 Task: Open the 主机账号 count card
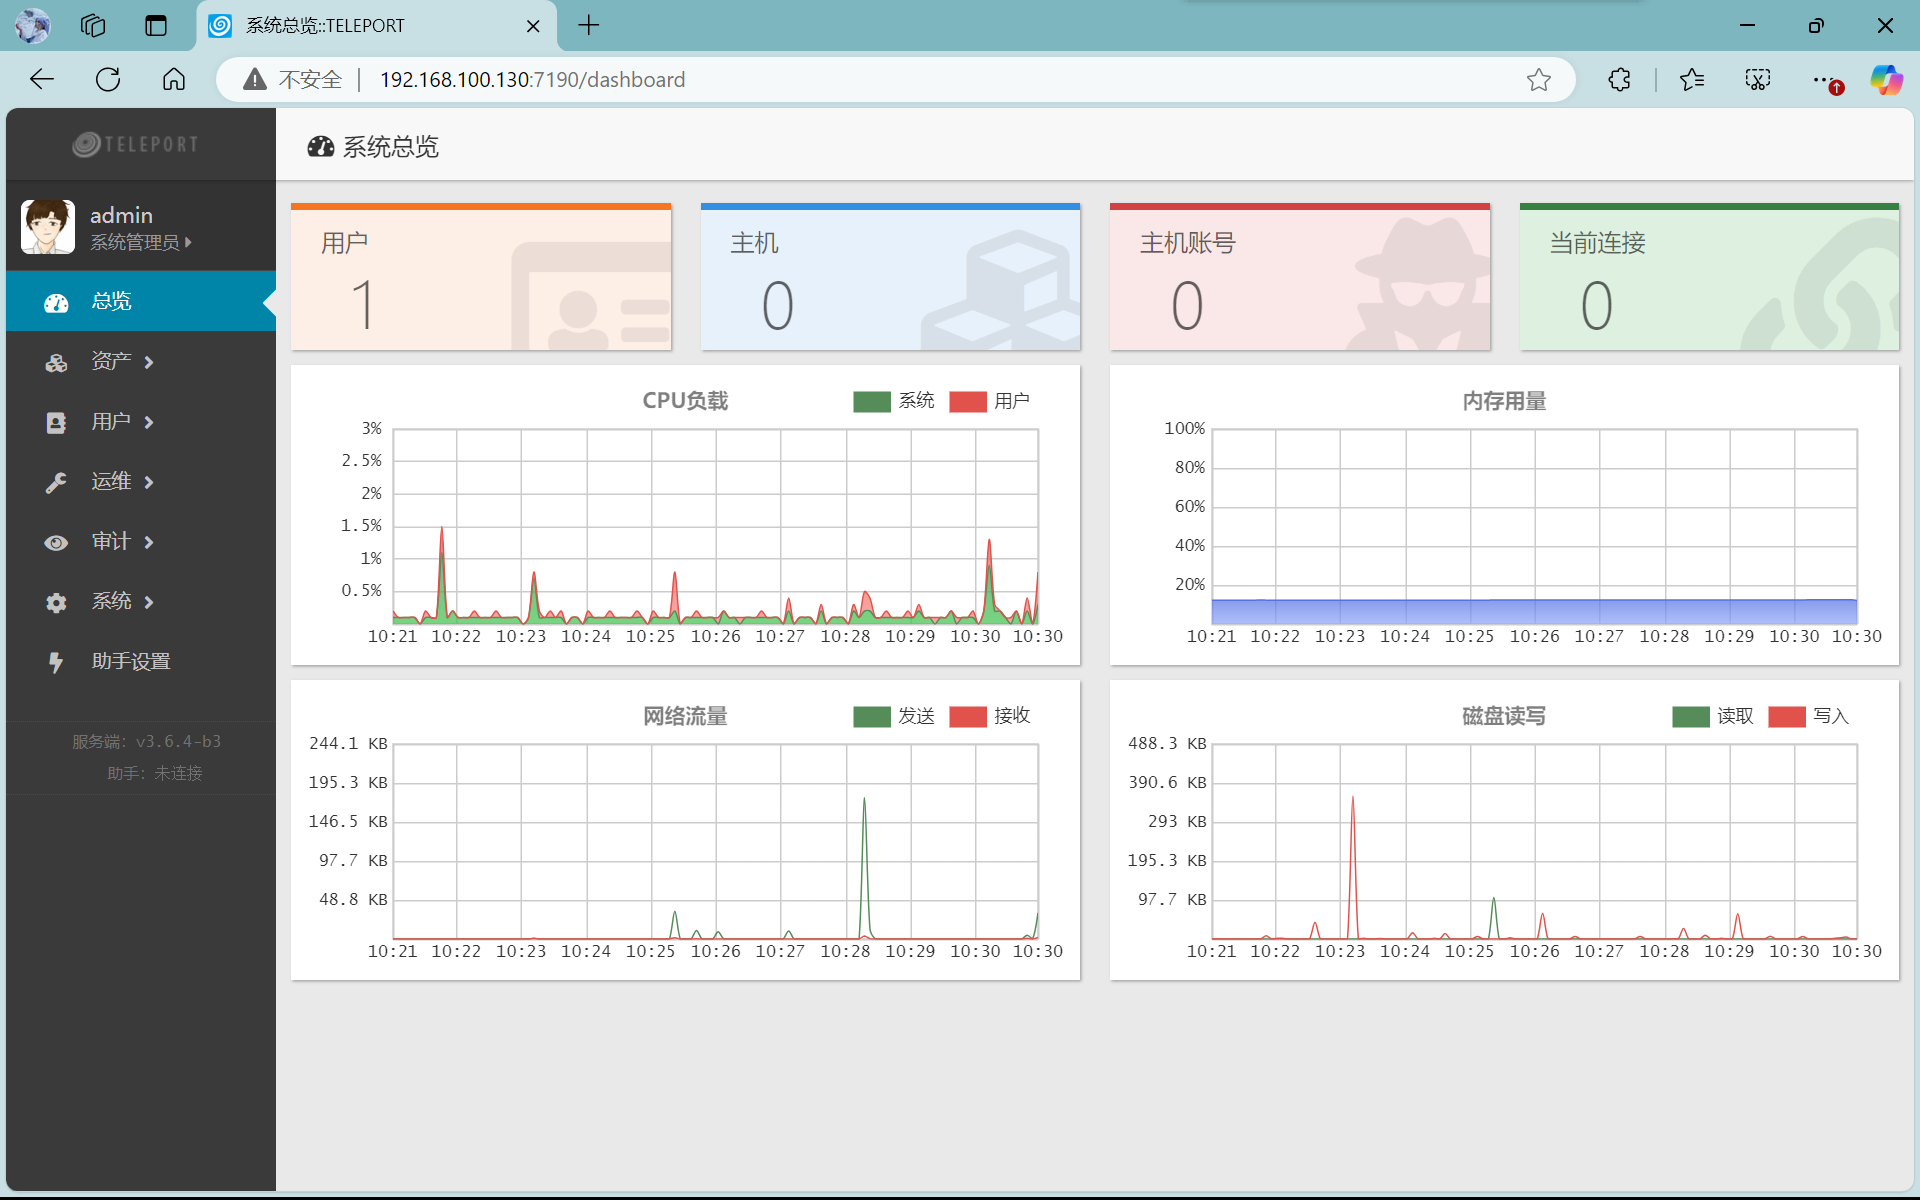pyautogui.click(x=1299, y=278)
